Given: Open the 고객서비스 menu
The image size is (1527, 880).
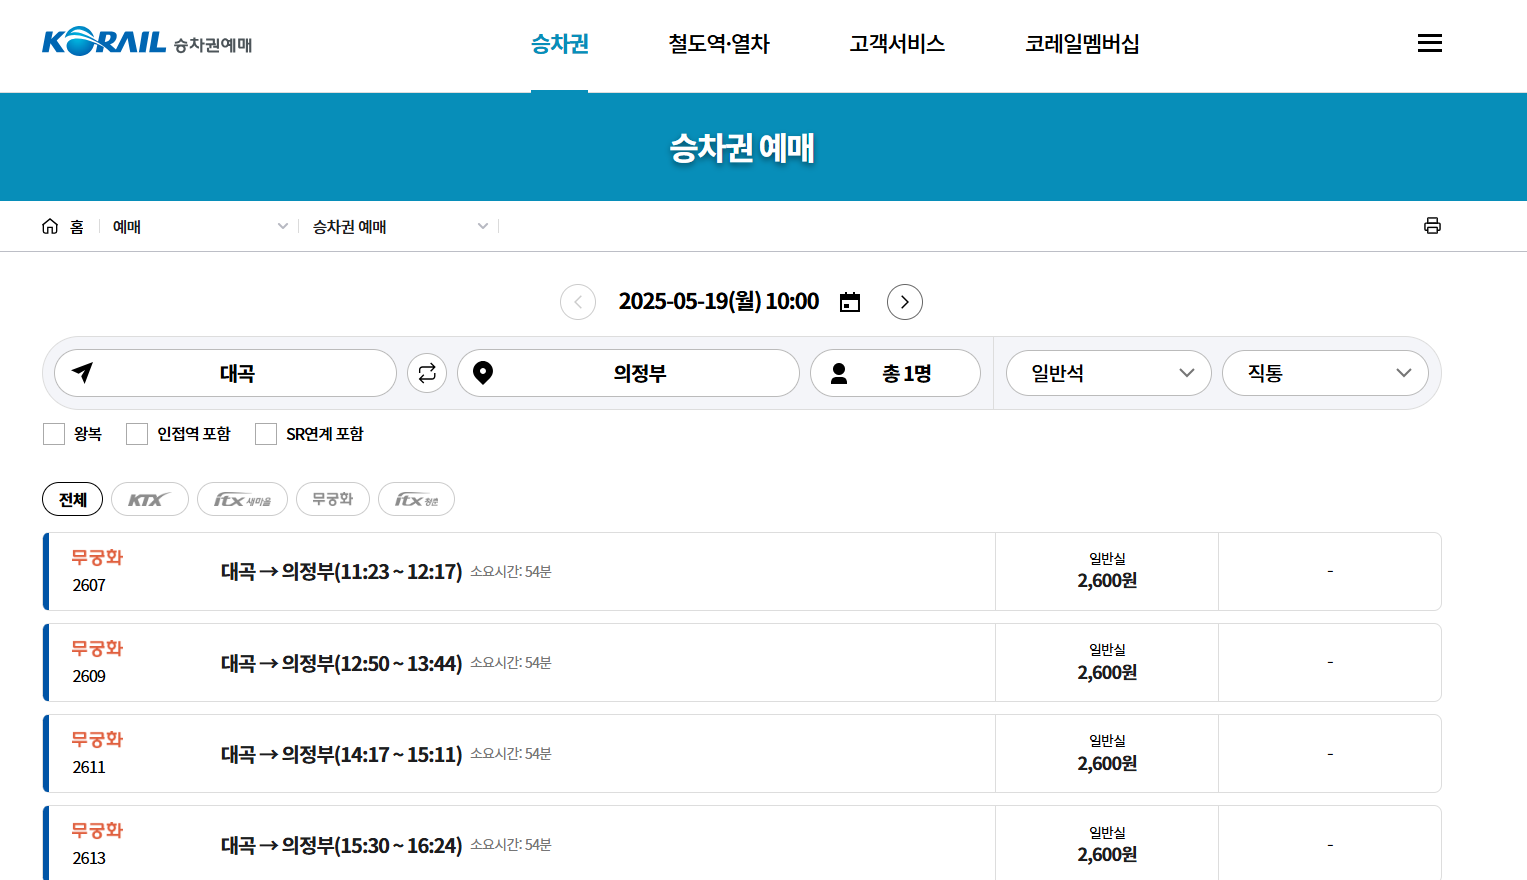Looking at the screenshot, I should (897, 44).
